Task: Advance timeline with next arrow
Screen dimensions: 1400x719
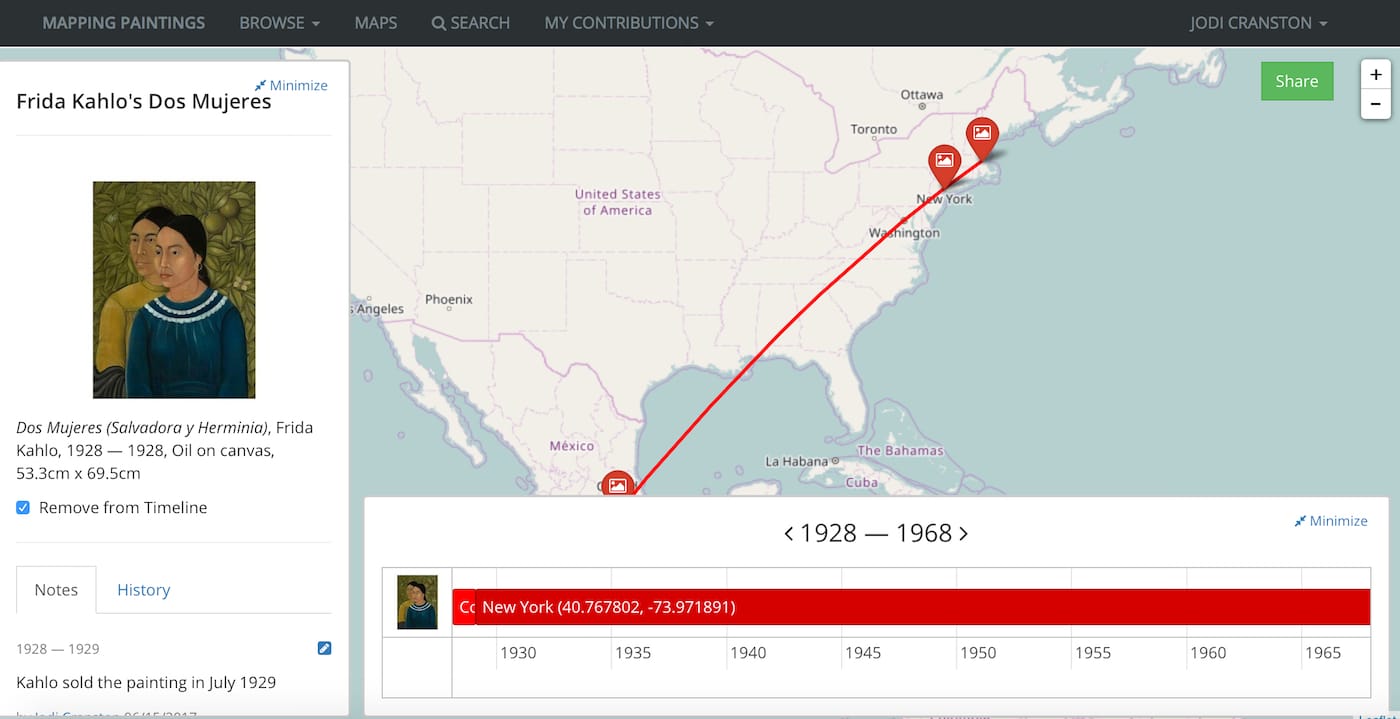Action: 963,533
